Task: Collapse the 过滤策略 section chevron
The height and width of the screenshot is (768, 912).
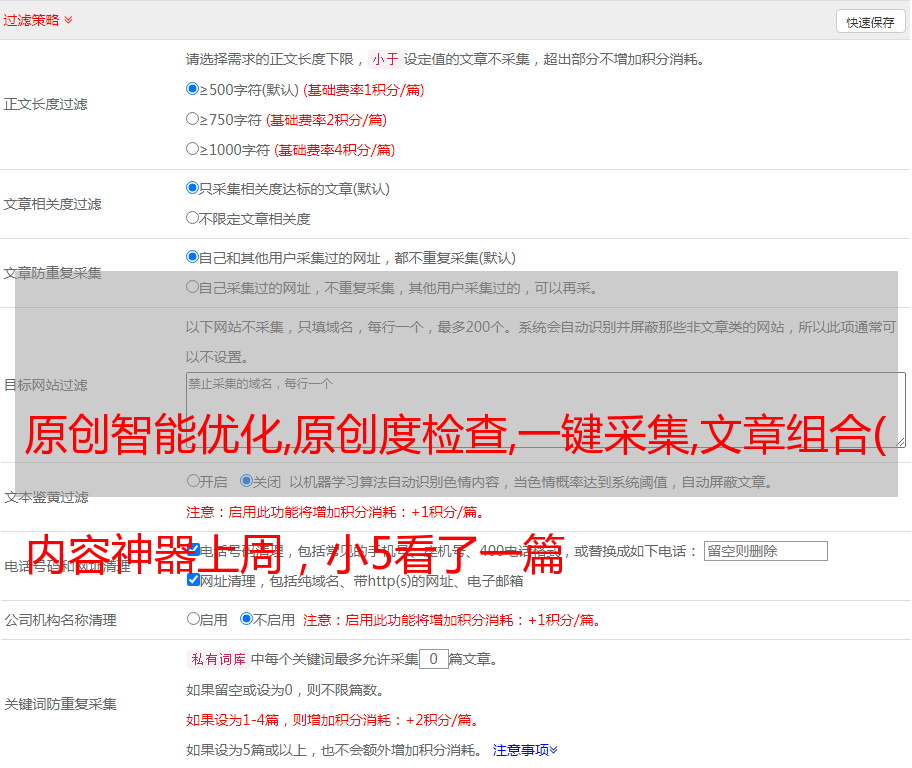Action: coord(68,20)
